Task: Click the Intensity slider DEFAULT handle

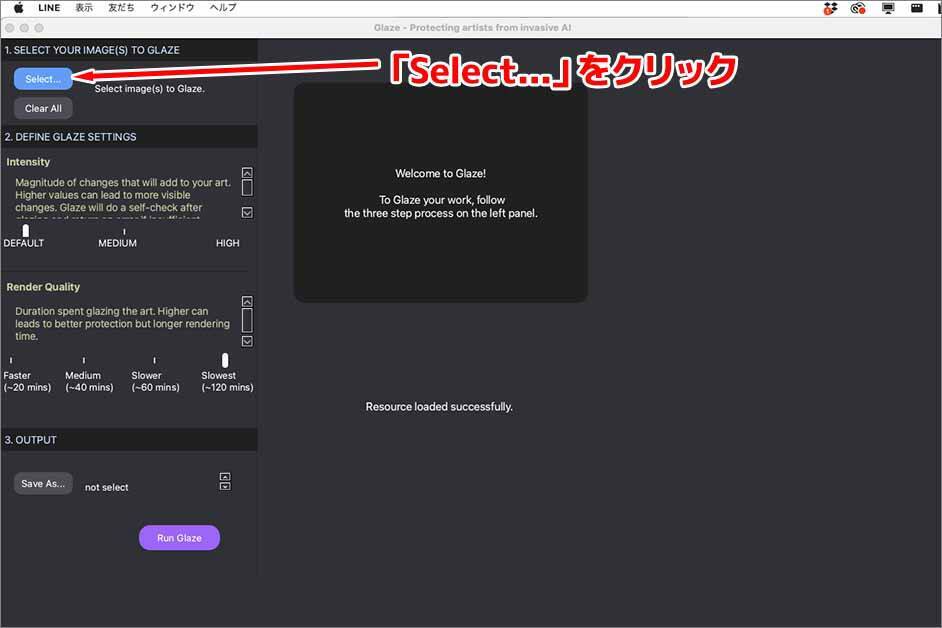Action: 25,231
